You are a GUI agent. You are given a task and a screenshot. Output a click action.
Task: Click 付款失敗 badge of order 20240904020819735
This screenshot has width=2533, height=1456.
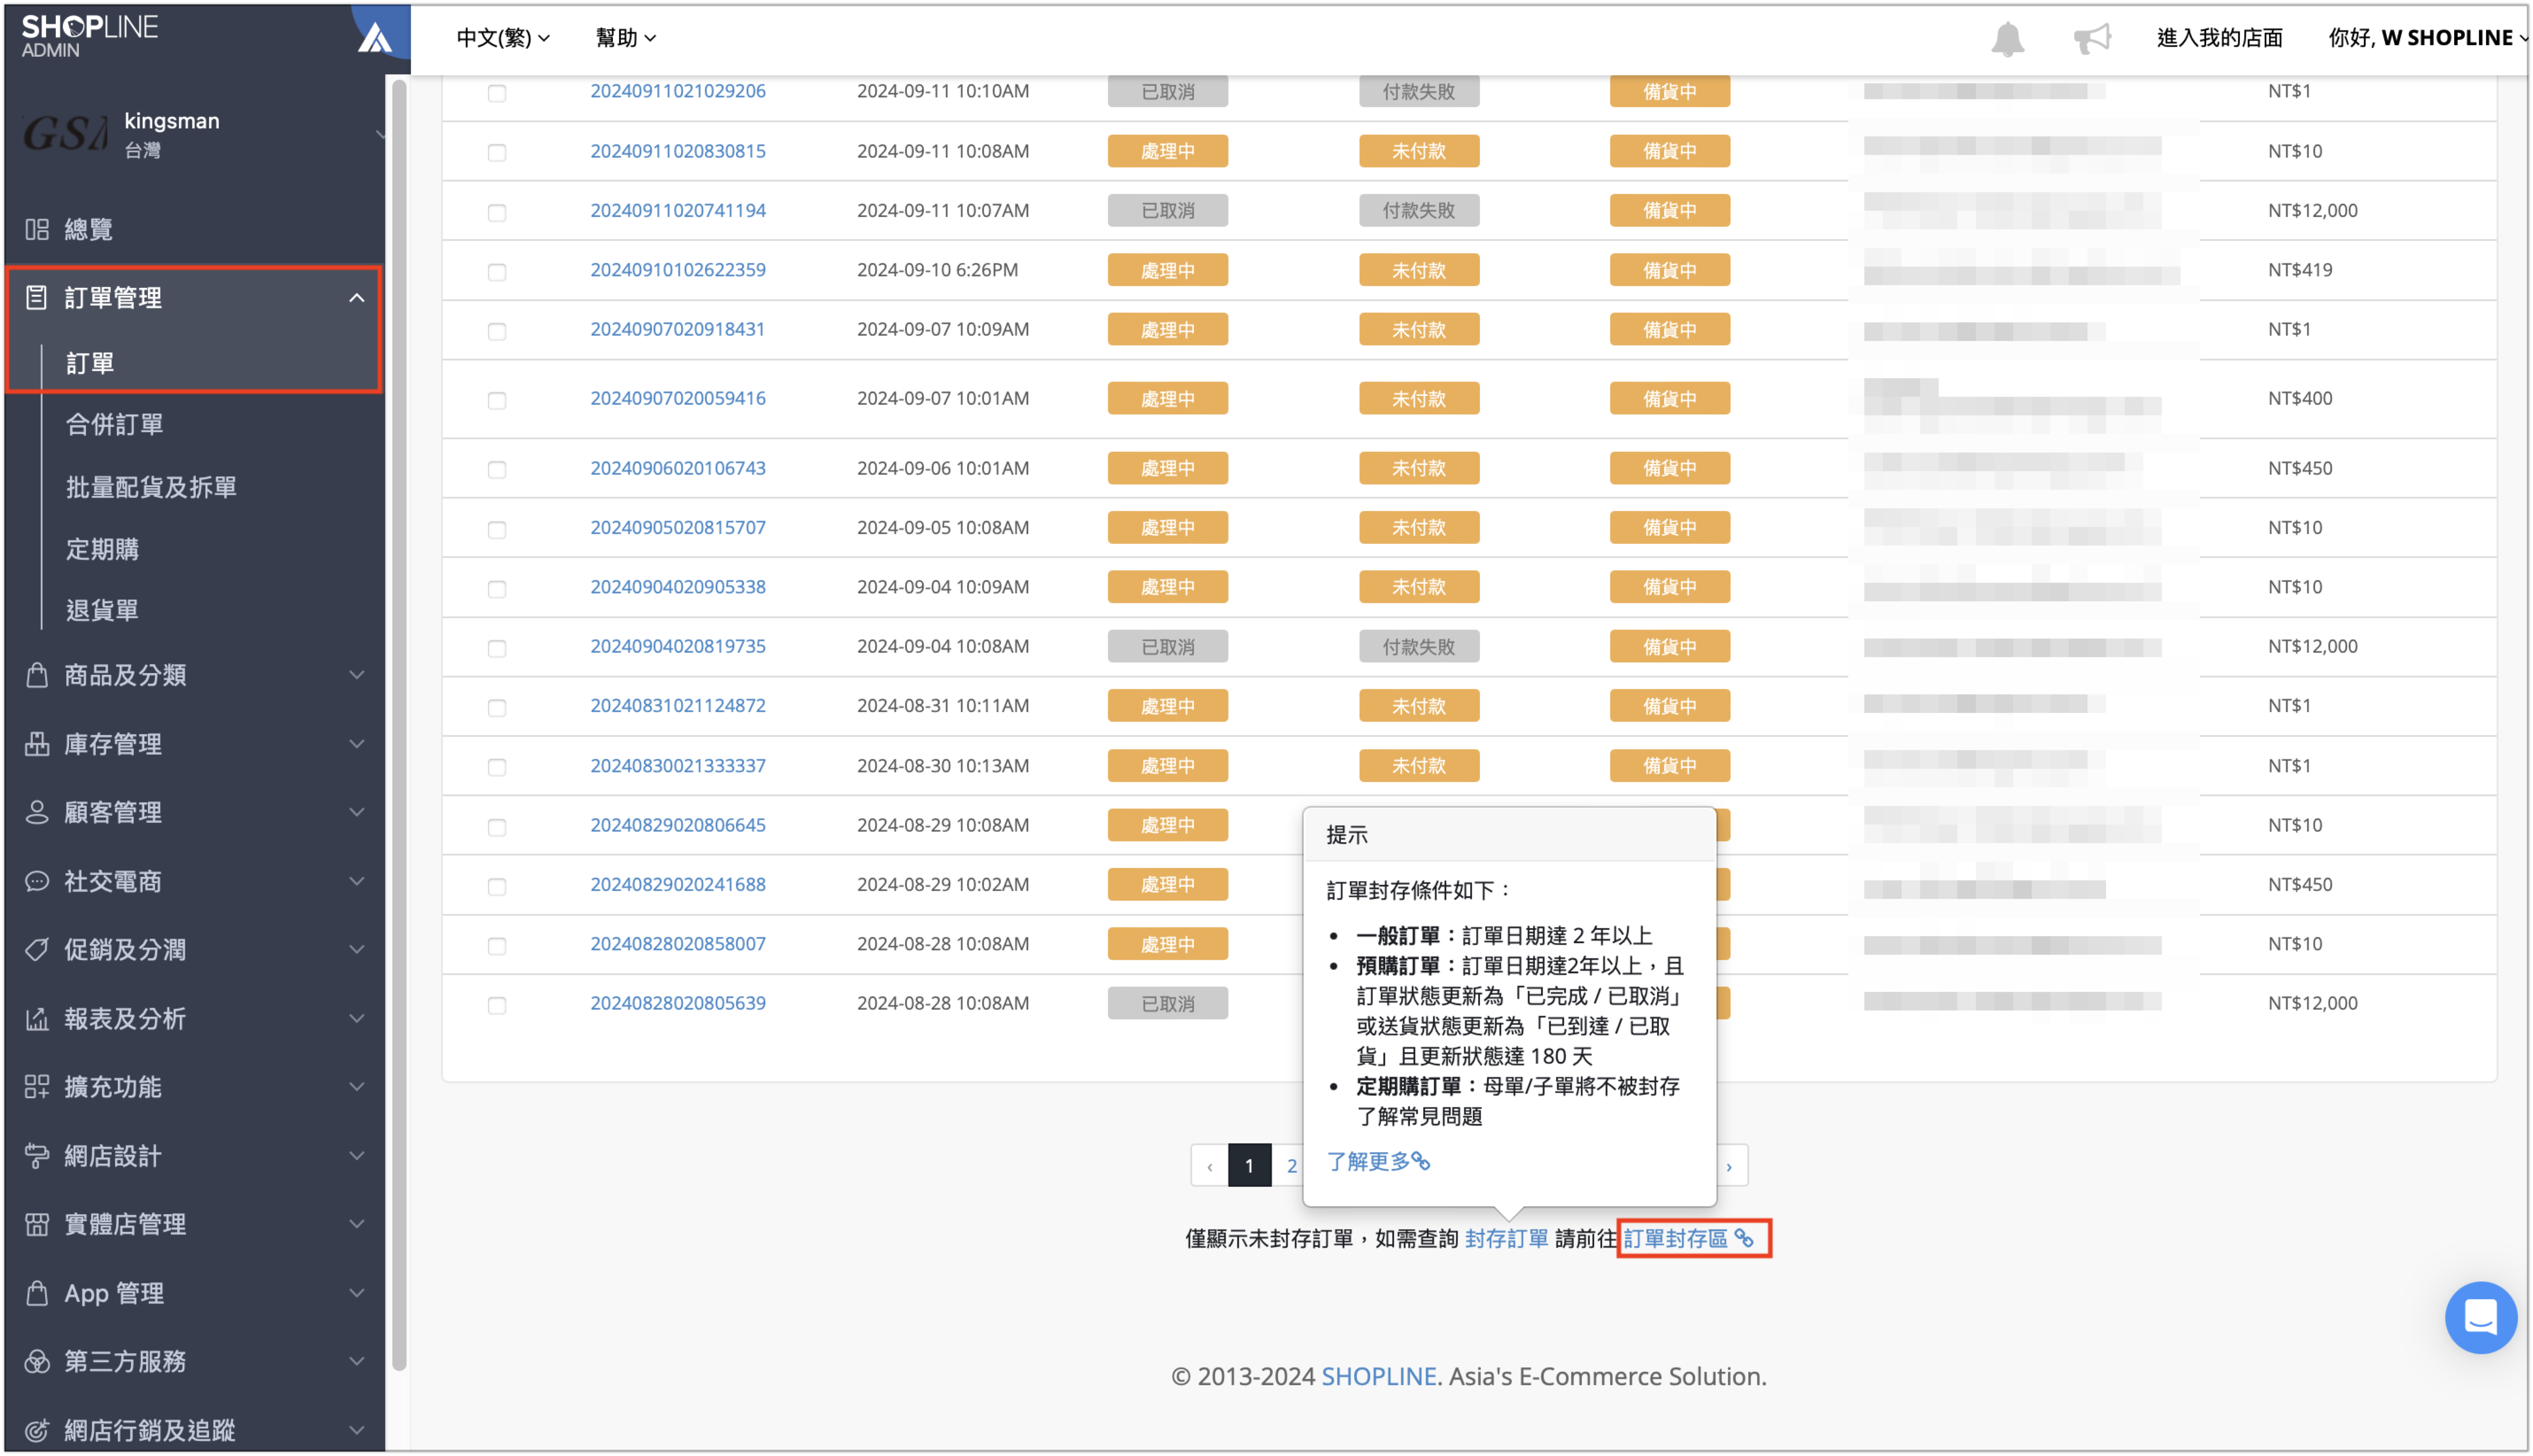pyautogui.click(x=1418, y=647)
